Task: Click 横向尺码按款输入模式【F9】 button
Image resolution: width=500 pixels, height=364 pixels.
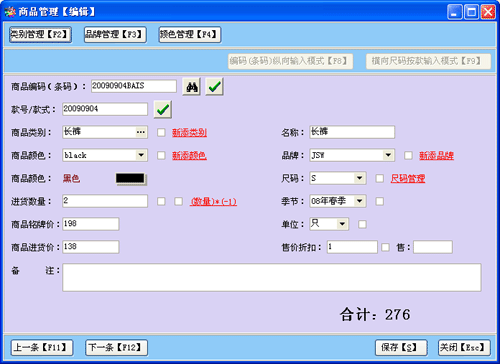Action: 428,61
